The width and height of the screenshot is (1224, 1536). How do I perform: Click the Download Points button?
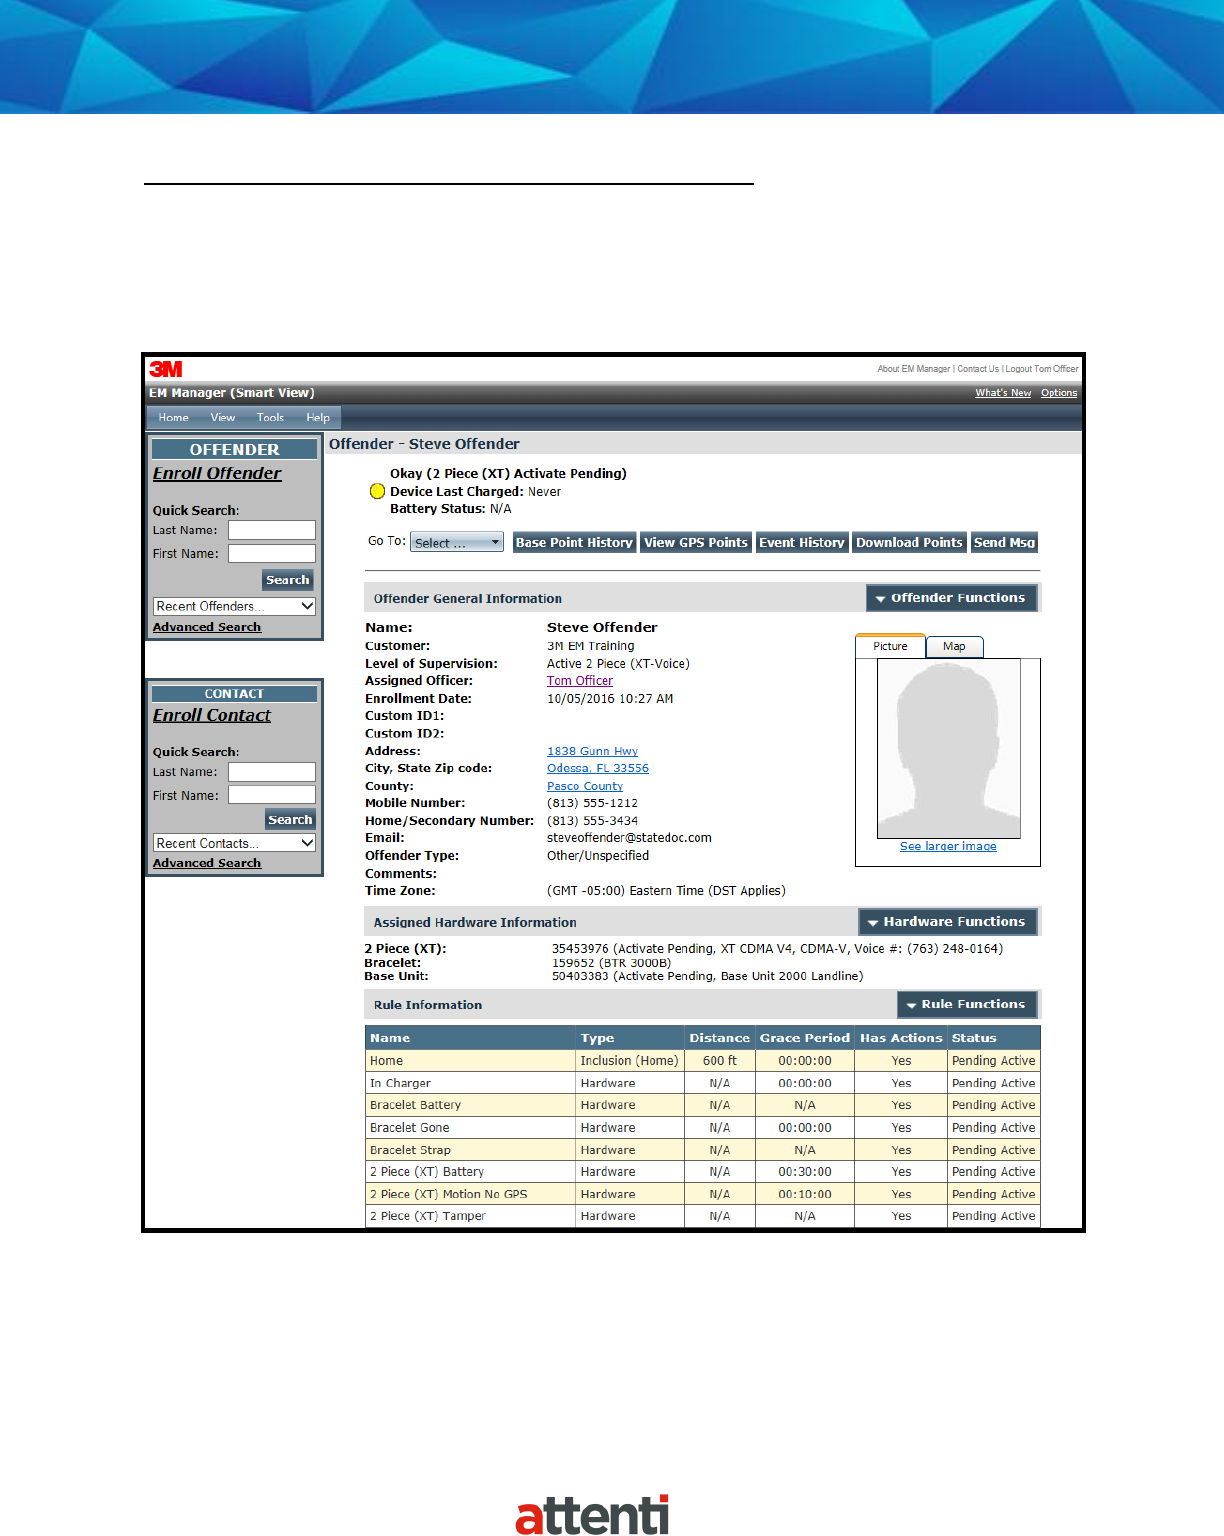coord(909,543)
